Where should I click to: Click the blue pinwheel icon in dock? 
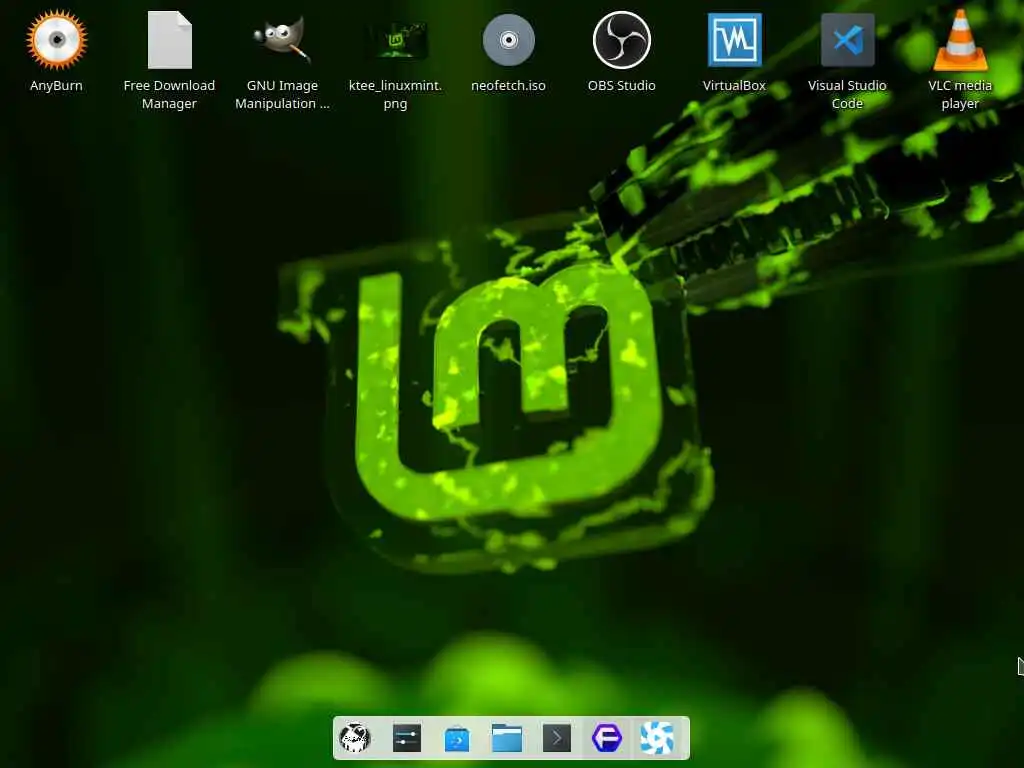(x=657, y=738)
